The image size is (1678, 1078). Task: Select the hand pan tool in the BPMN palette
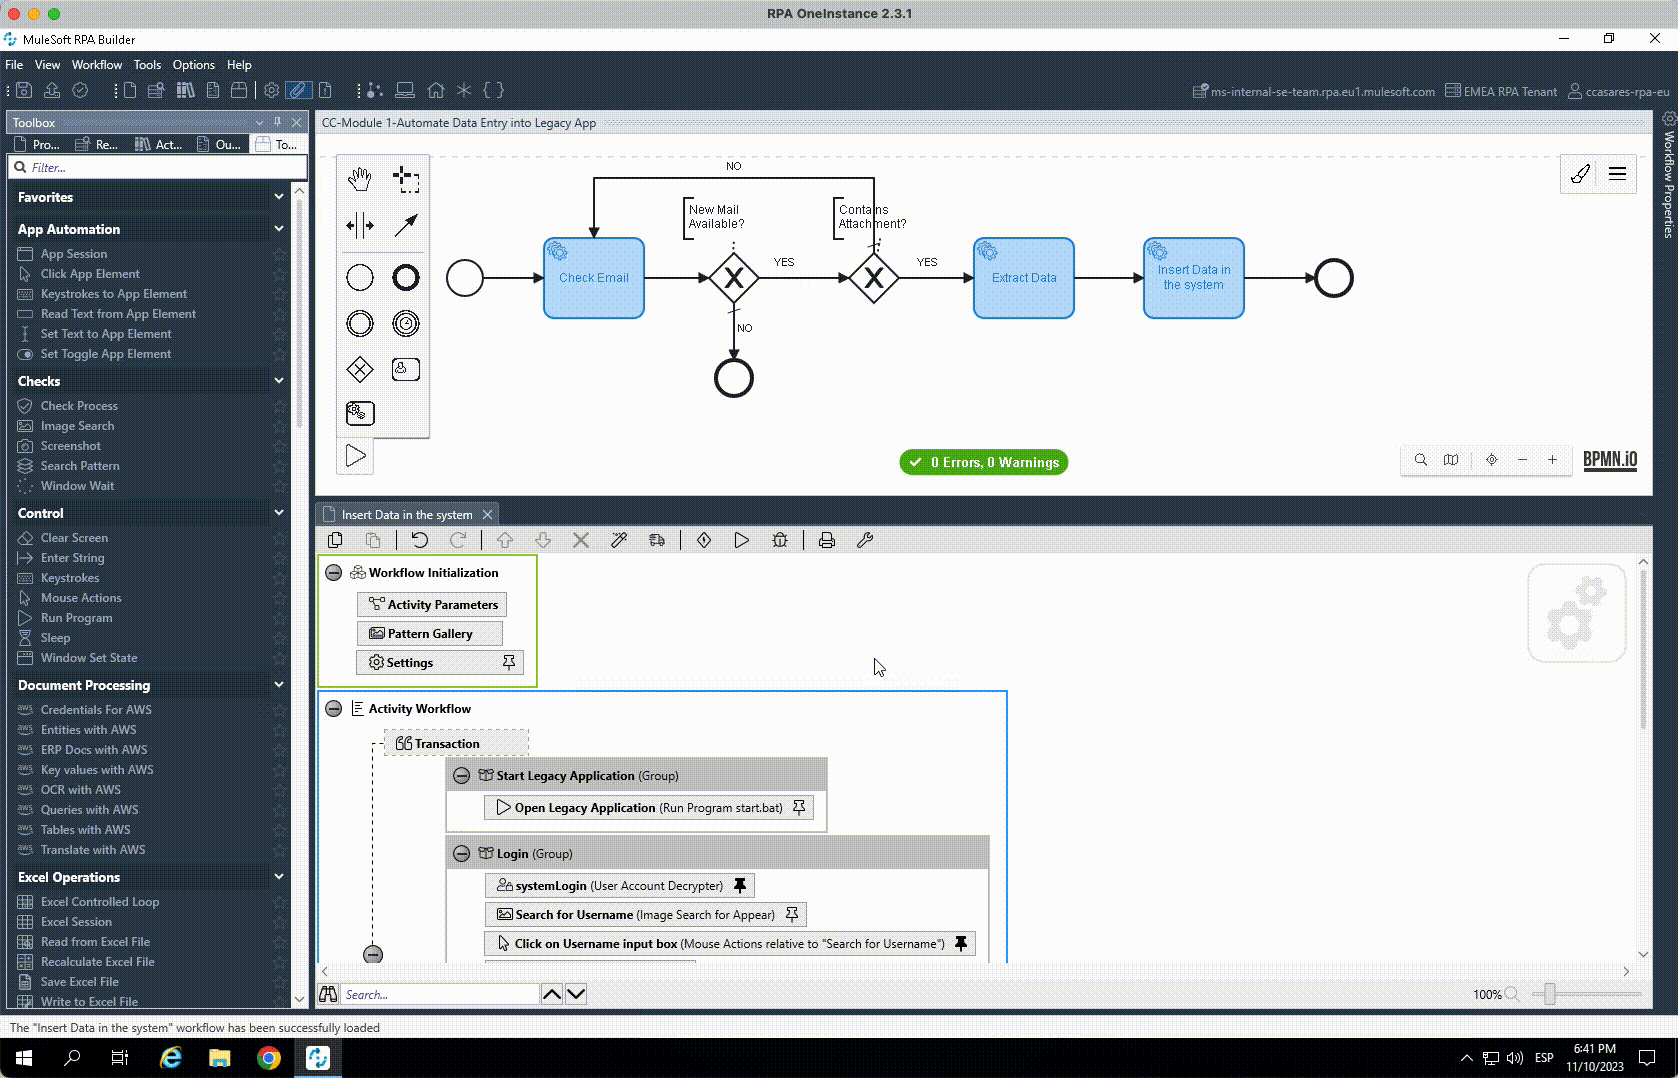click(x=359, y=180)
